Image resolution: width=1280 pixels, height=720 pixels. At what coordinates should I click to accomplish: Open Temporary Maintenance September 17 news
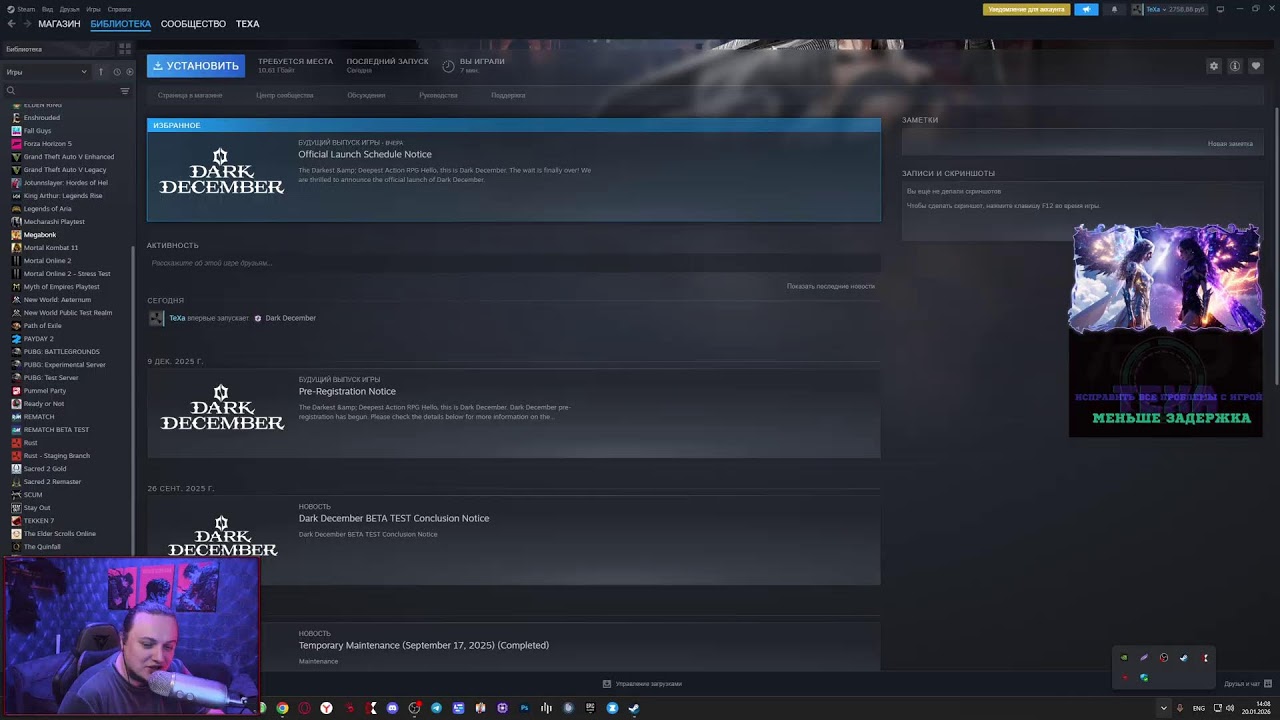(x=424, y=645)
